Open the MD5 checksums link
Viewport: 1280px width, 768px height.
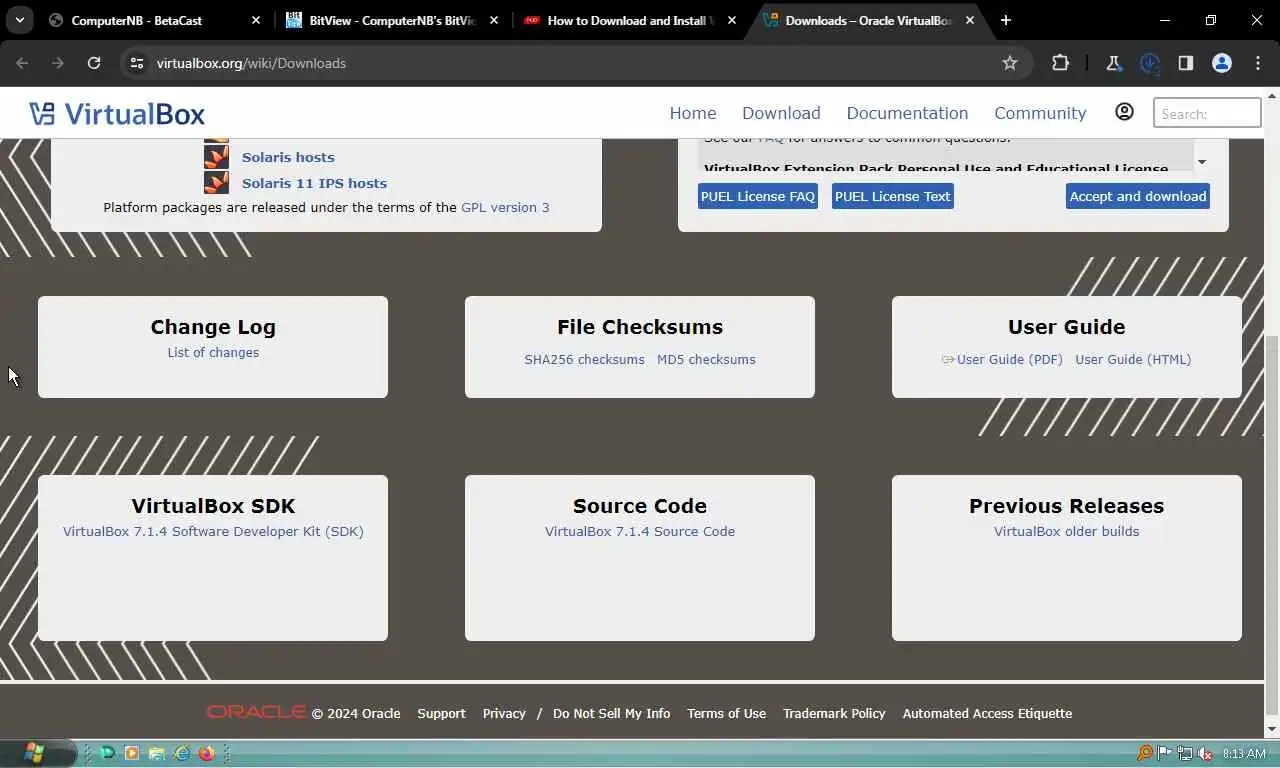point(706,359)
